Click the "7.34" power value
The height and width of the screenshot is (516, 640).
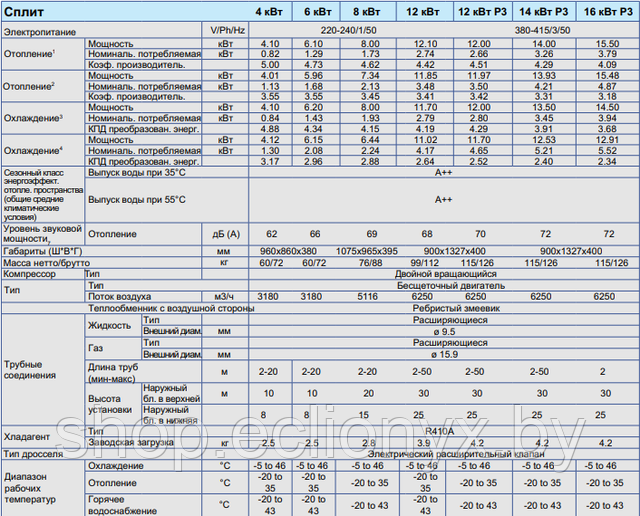(370, 76)
